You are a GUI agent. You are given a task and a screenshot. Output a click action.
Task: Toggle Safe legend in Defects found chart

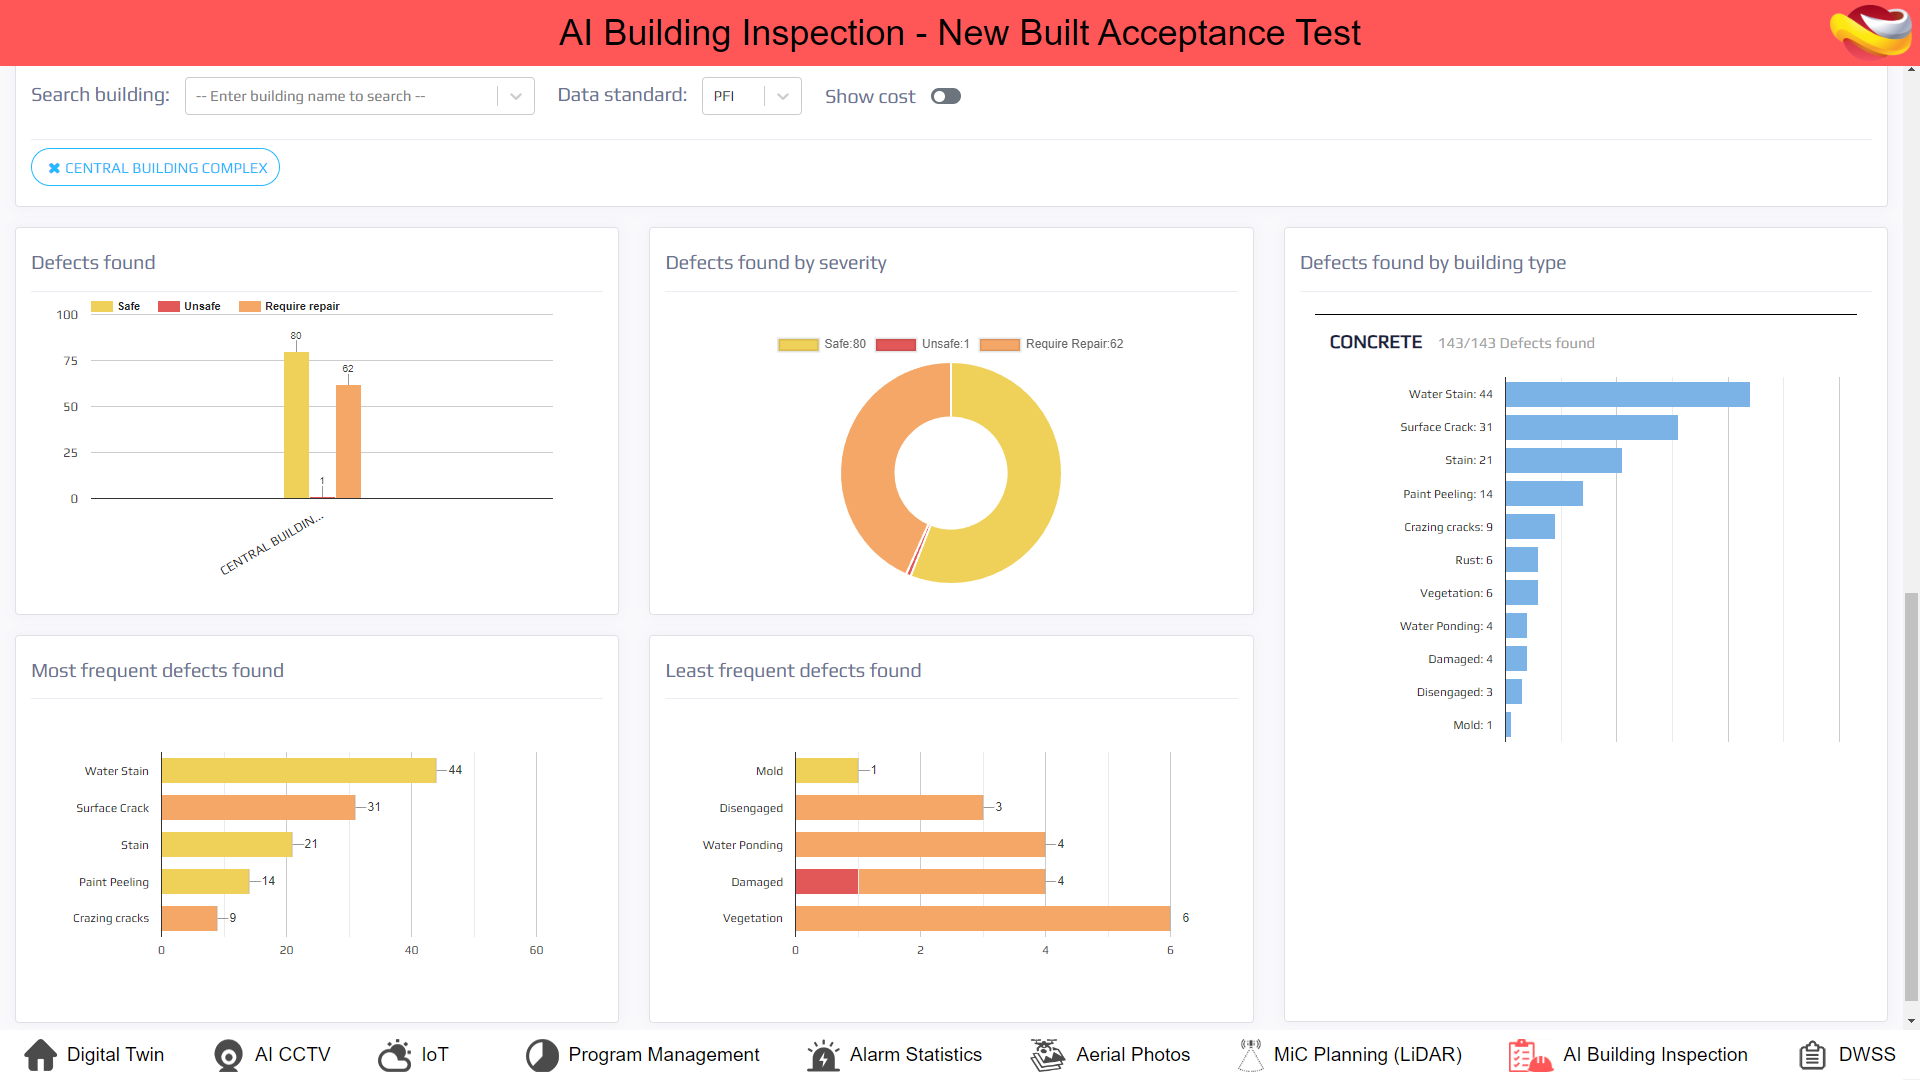(102, 307)
